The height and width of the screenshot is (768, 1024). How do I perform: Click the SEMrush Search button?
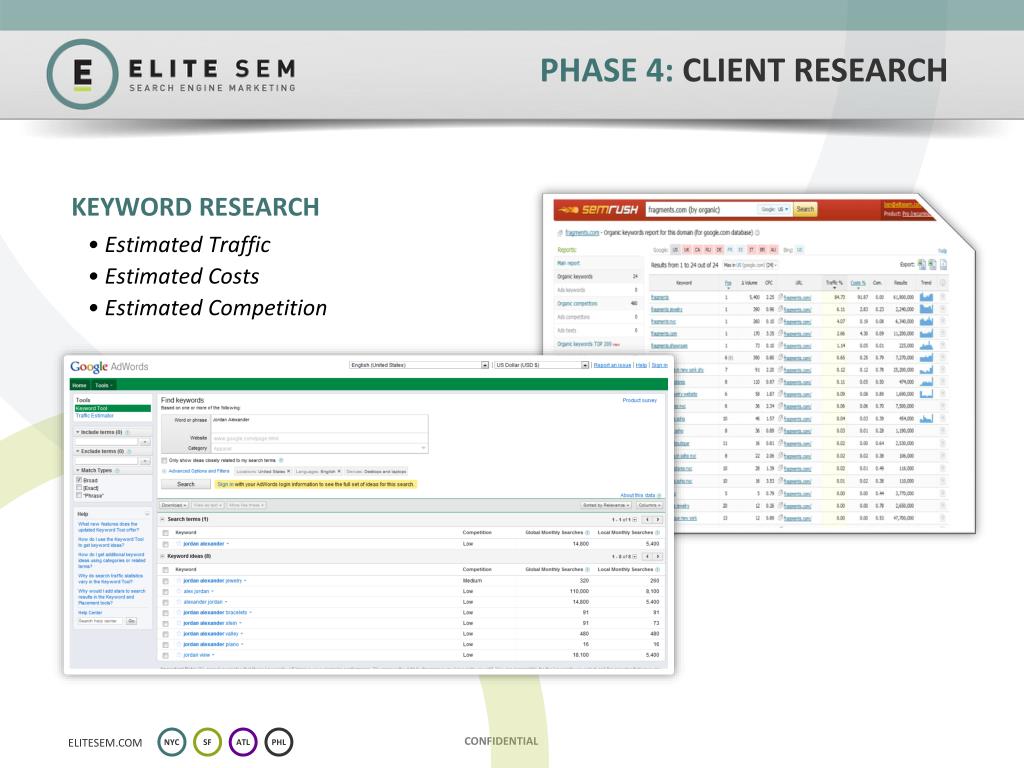pos(805,209)
